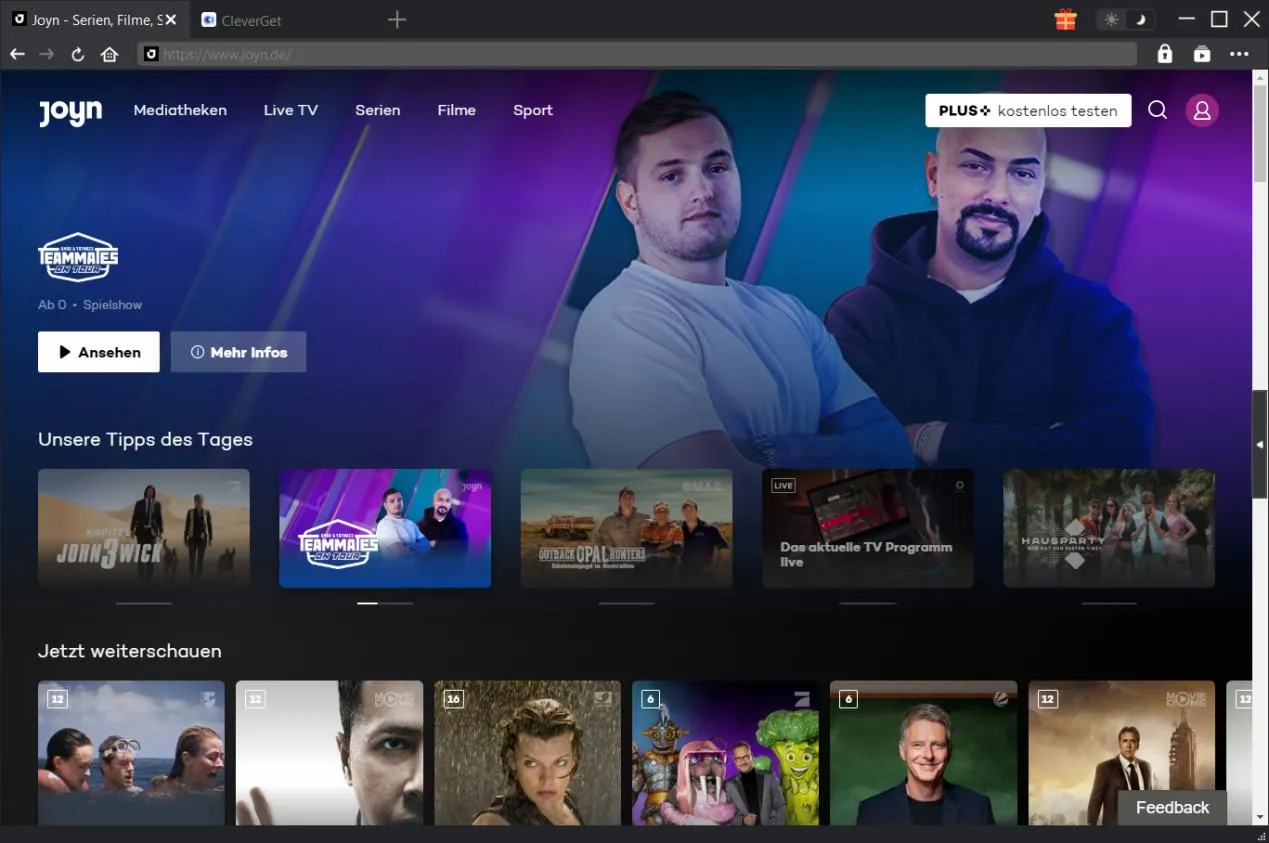Click the Mehr Infos button
The width and height of the screenshot is (1269, 843).
238,352
